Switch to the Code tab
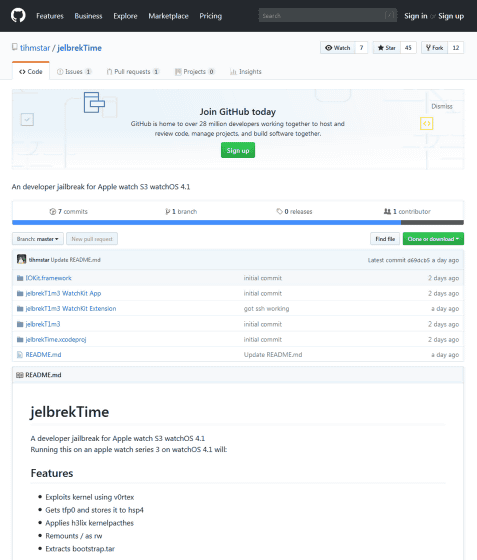Image resolution: width=477 pixels, height=560 pixels. [x=31, y=71]
